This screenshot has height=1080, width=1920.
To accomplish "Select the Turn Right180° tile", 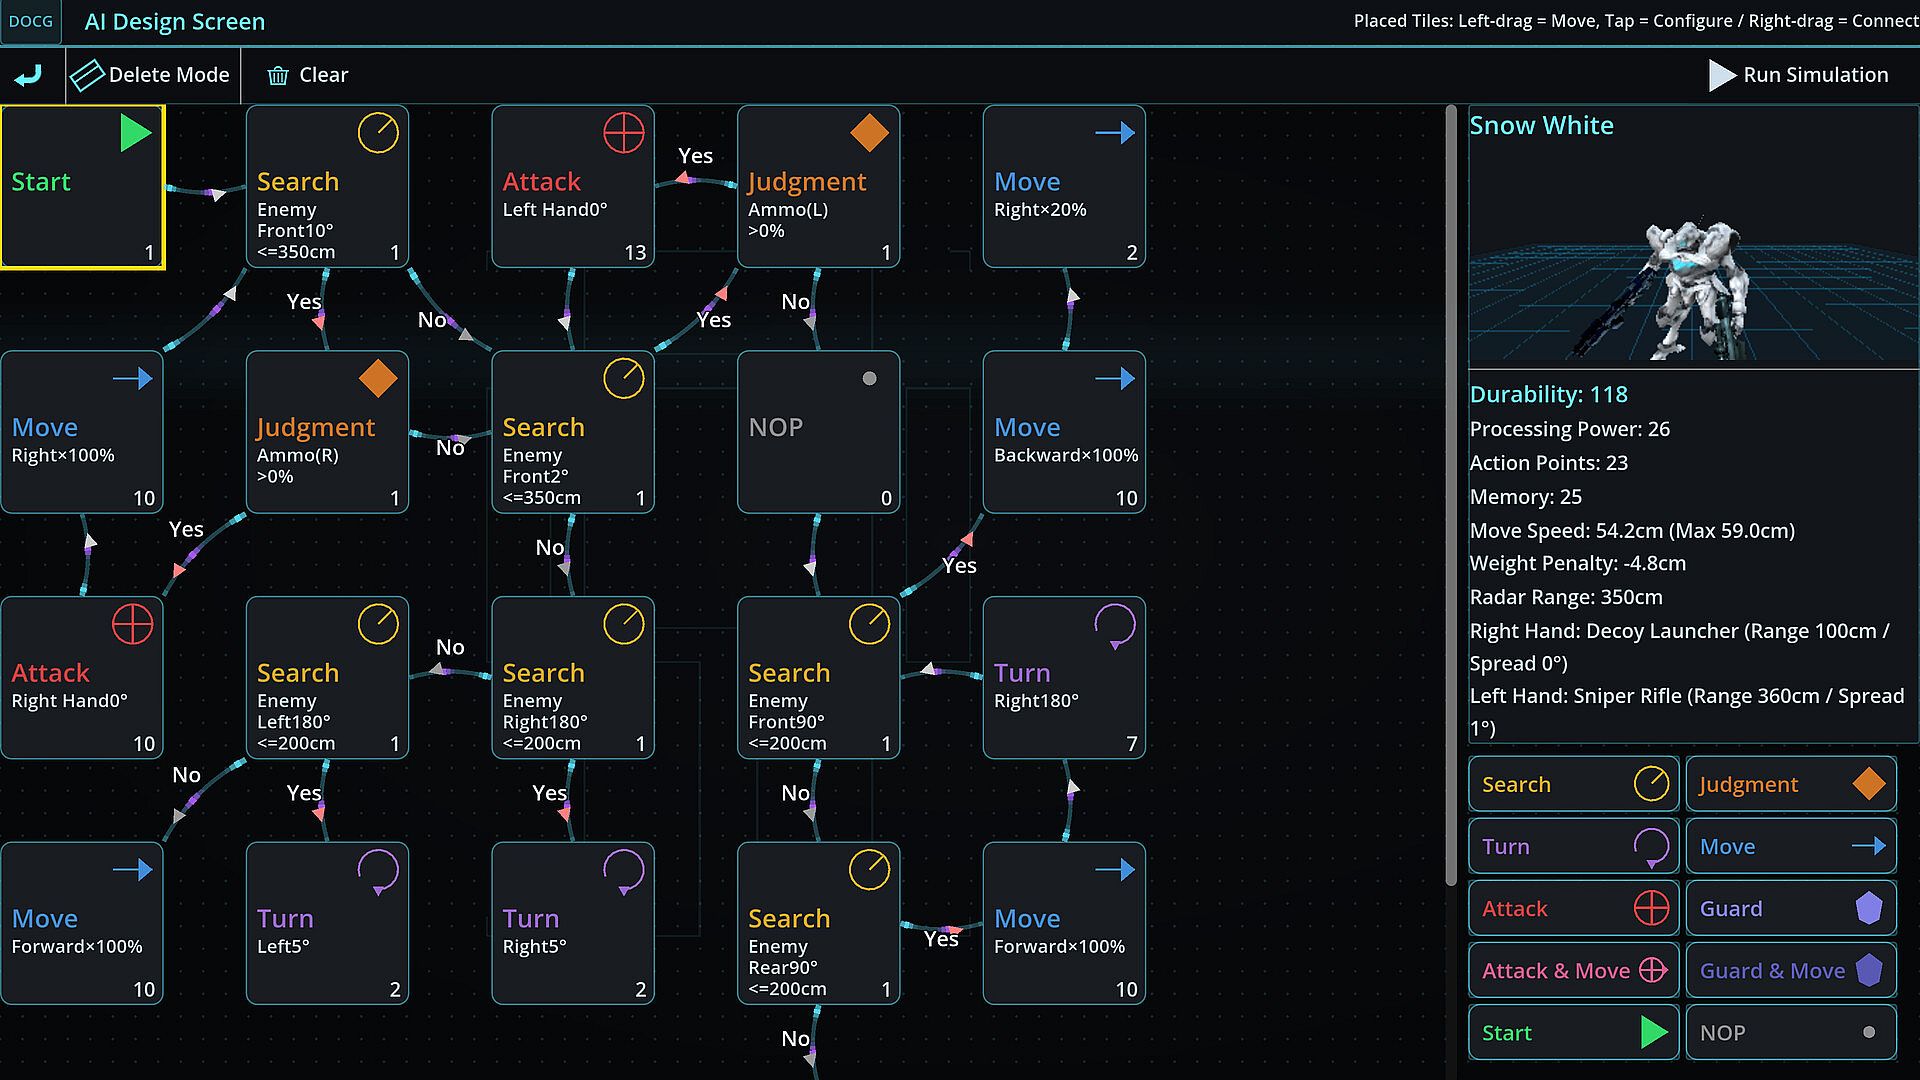I will 1064,678.
